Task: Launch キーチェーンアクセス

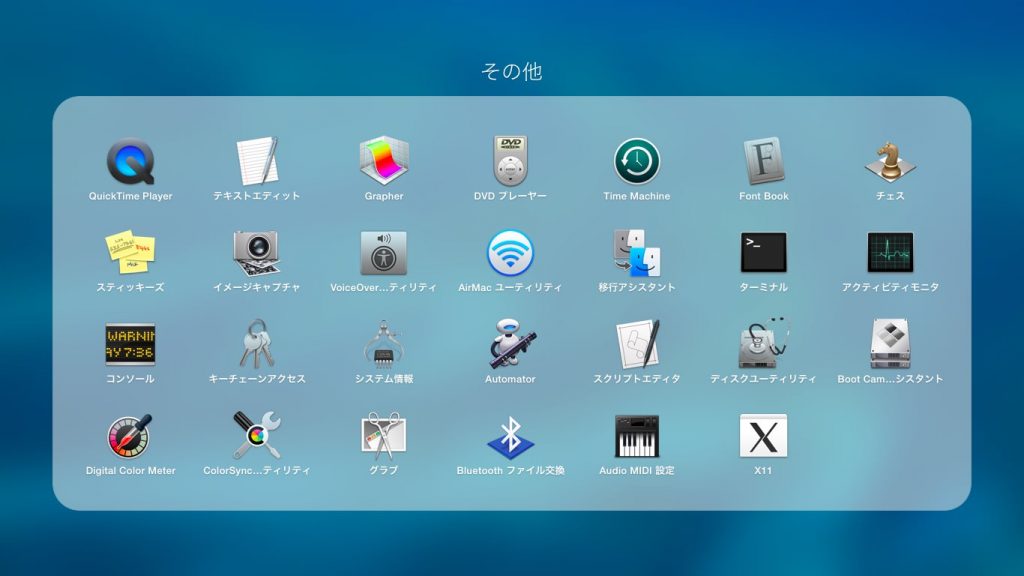Action: 257,344
